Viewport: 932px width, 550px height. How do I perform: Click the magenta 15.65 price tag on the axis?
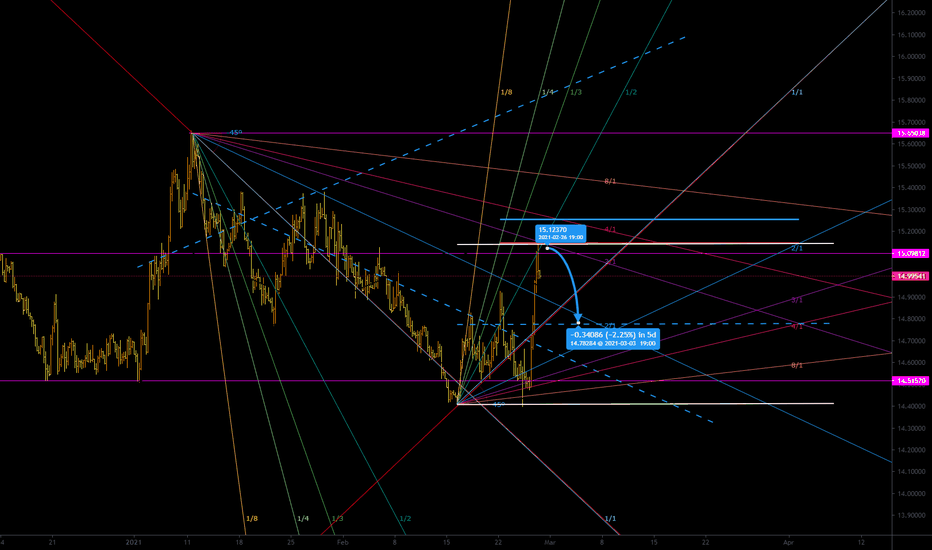[911, 133]
